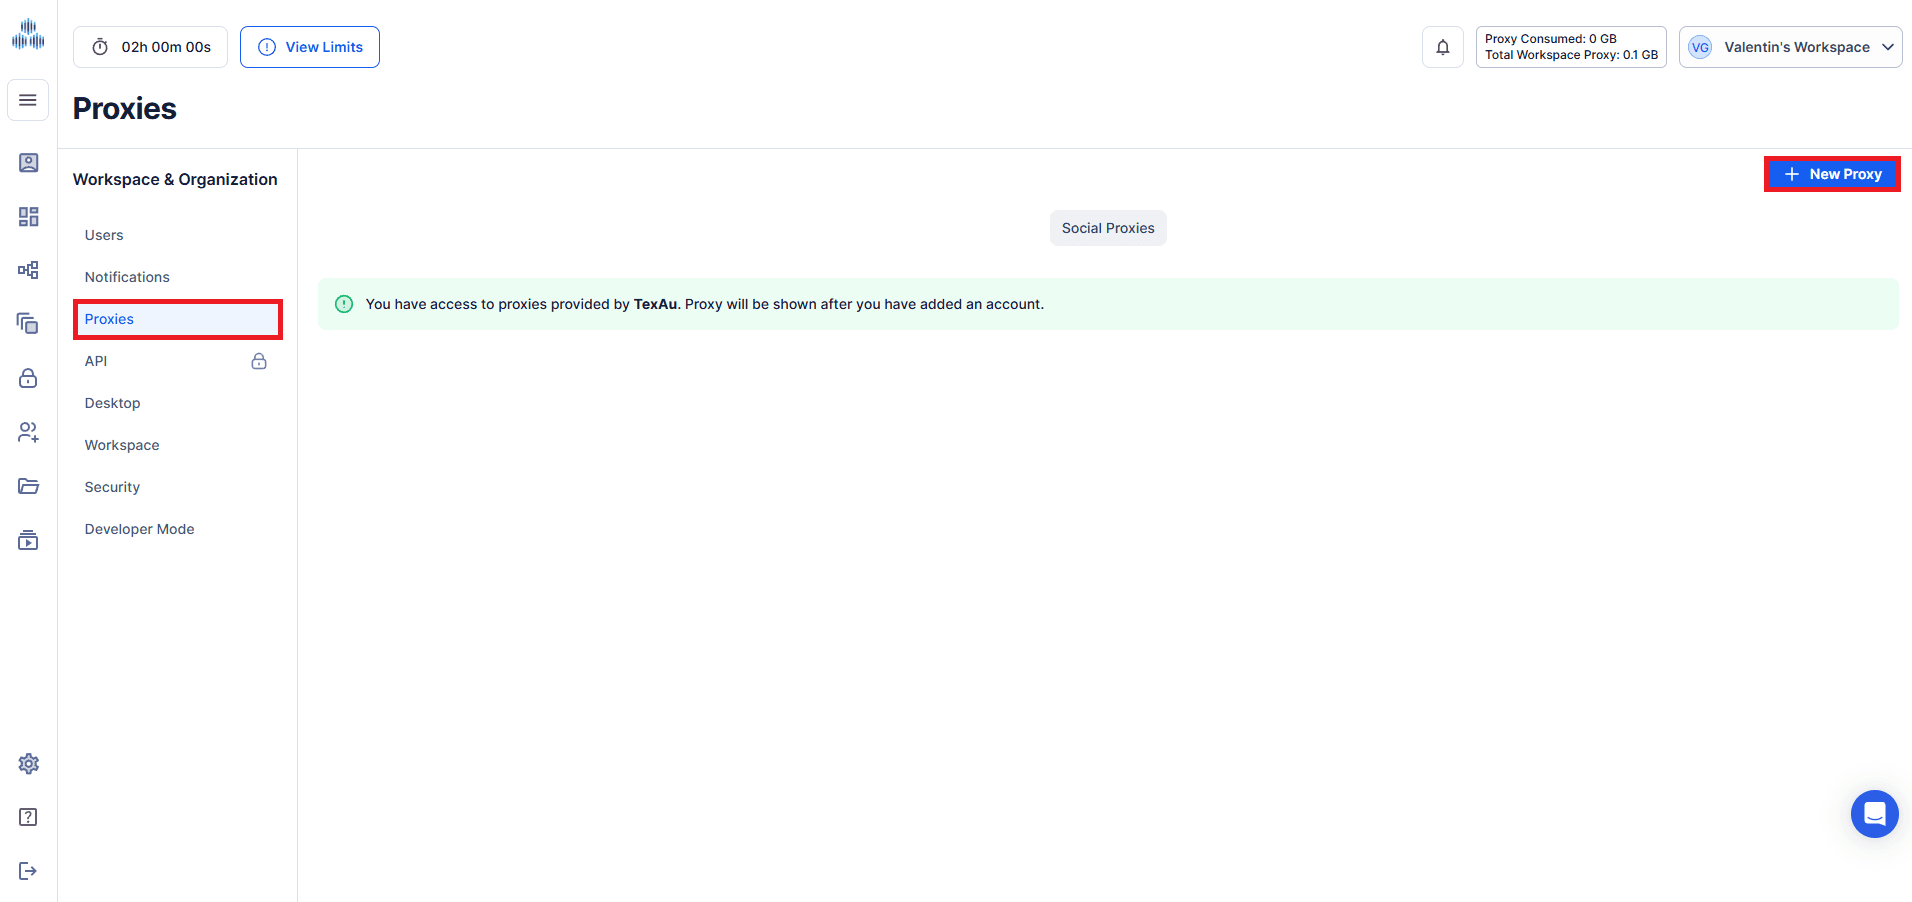This screenshot has width=1912, height=902.
Task: Open the lock icon in the left sidebar
Action: [x=28, y=378]
